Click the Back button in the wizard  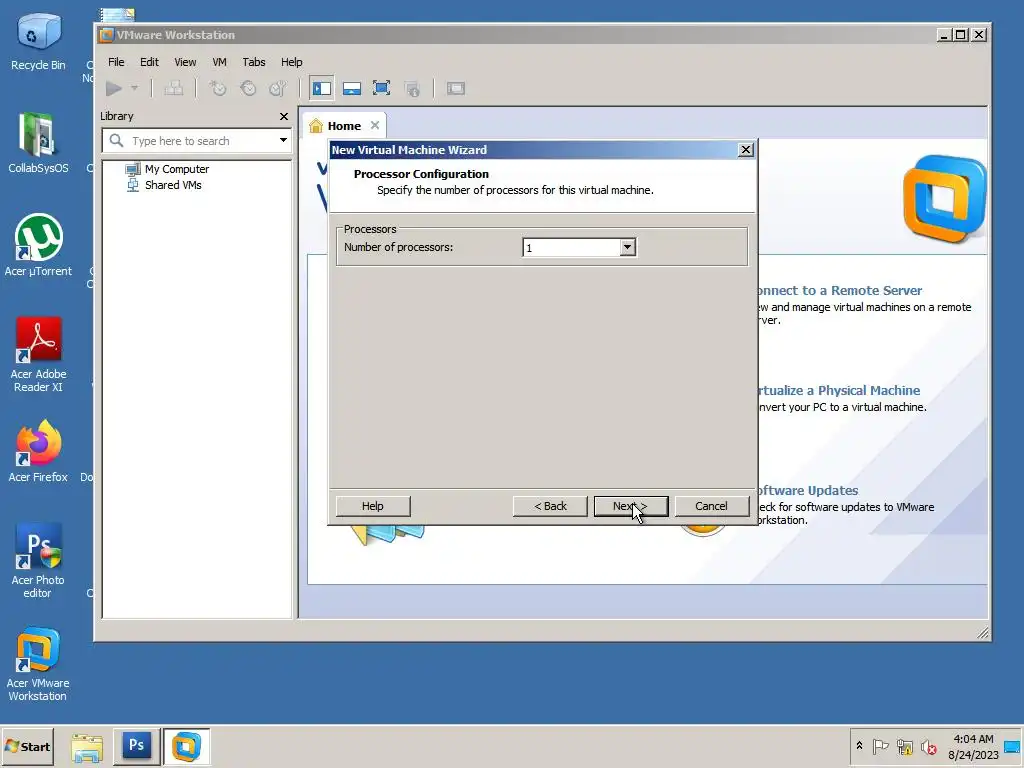[551, 506]
